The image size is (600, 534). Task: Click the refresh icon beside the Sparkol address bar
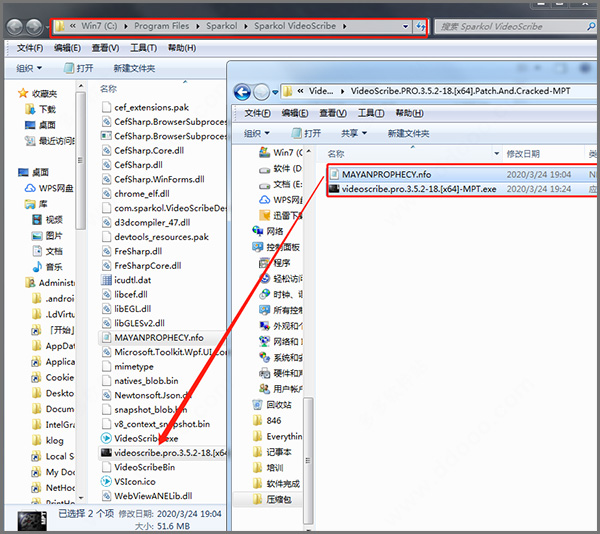[421, 26]
